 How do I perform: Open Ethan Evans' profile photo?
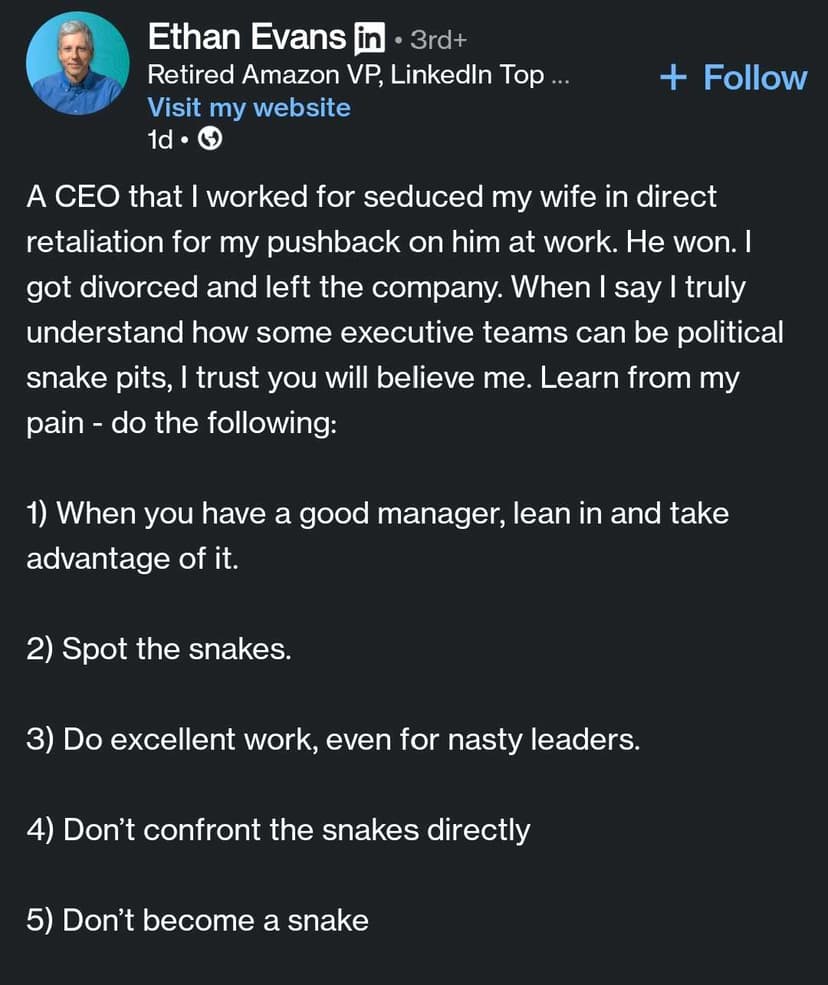click(x=77, y=64)
